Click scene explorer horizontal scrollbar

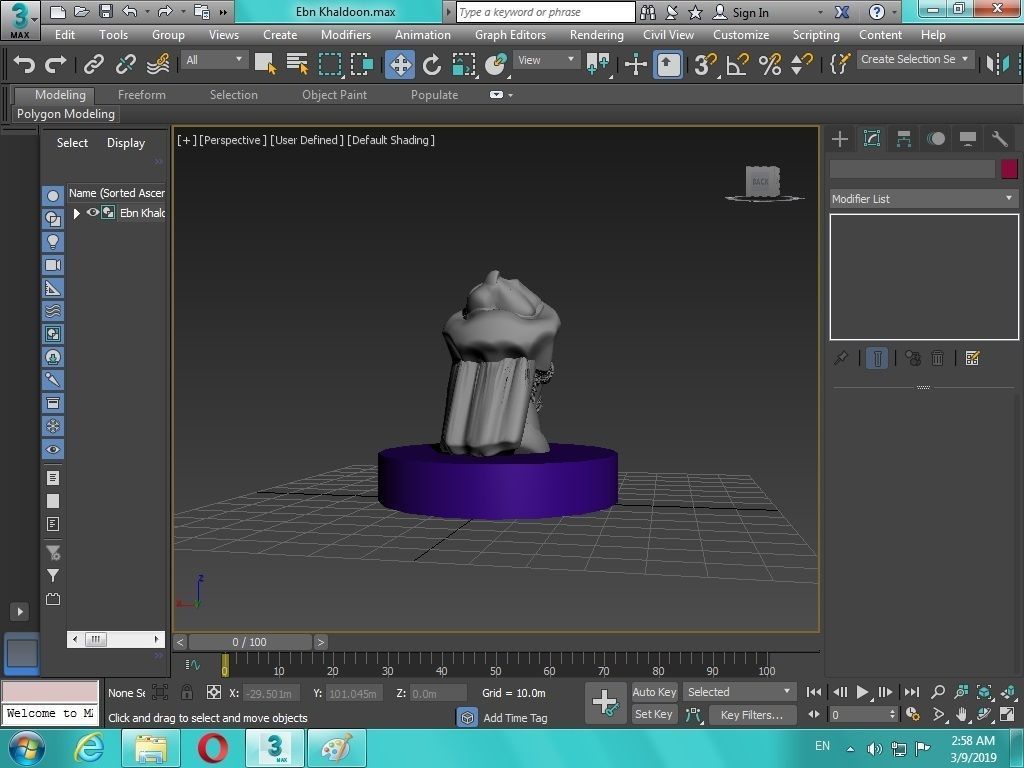(116, 639)
